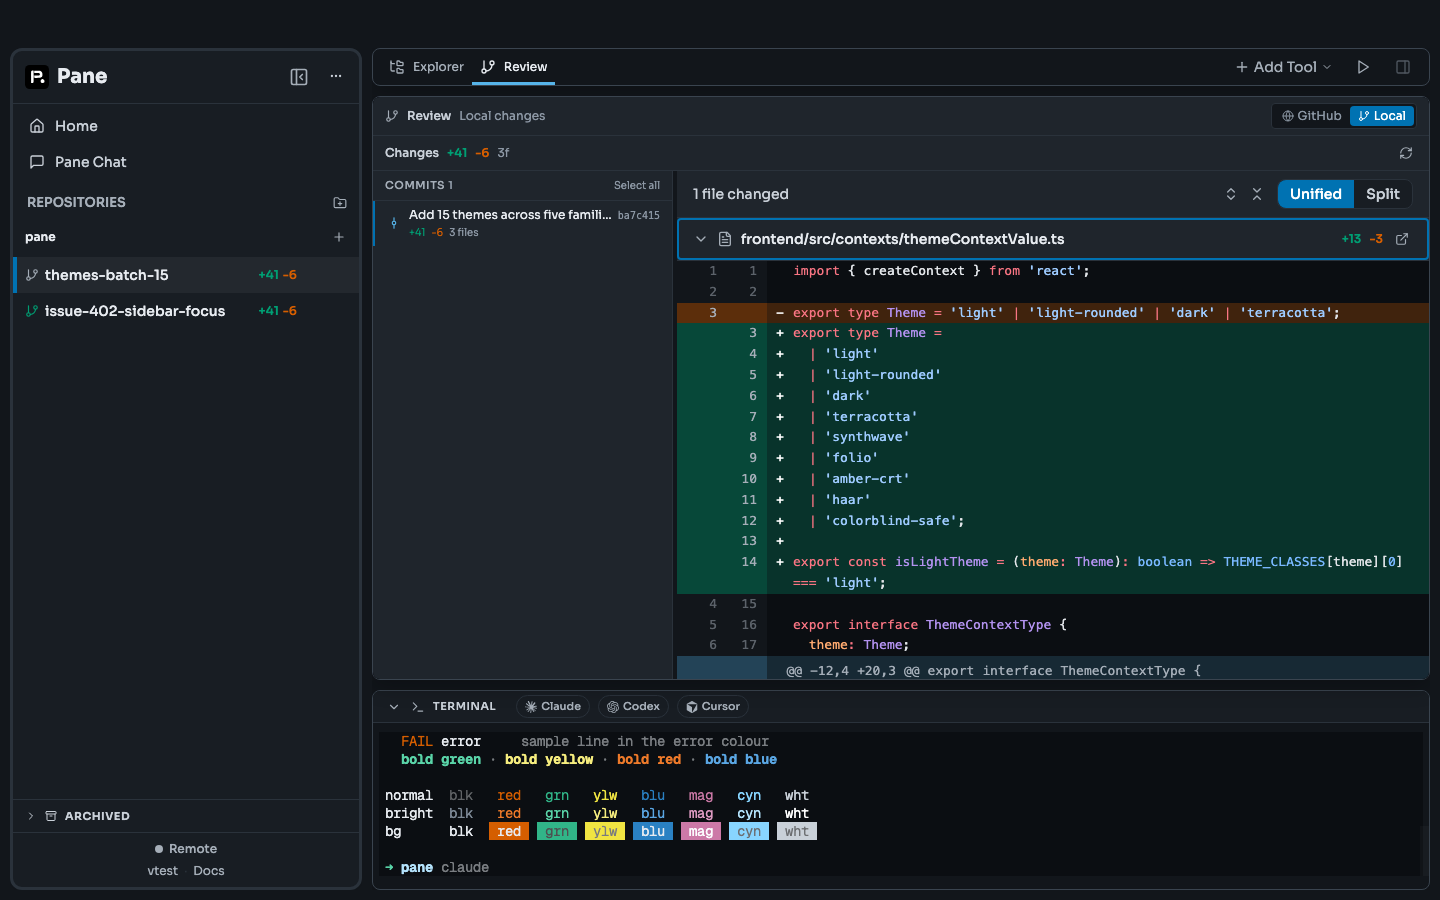Image resolution: width=1440 pixels, height=900 pixels.
Task: Click the TERMINAL label
Action: click(464, 707)
